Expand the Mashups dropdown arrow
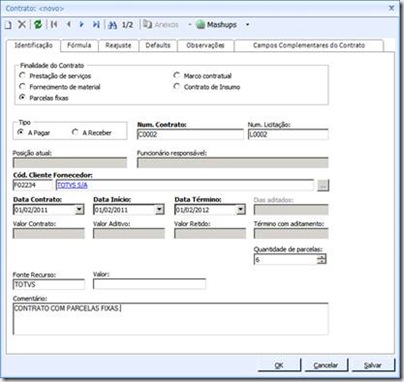This screenshot has height=382, width=404. [247, 25]
